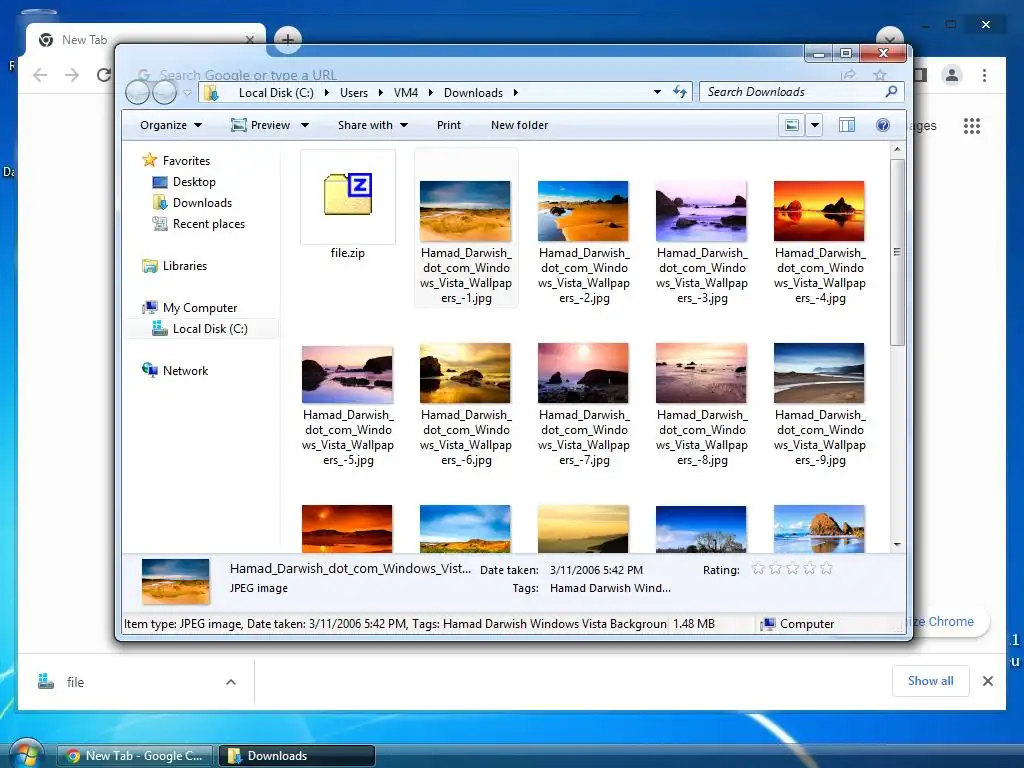This screenshot has width=1024, height=768.
Task: Click the change view icon button
Action: (792, 125)
